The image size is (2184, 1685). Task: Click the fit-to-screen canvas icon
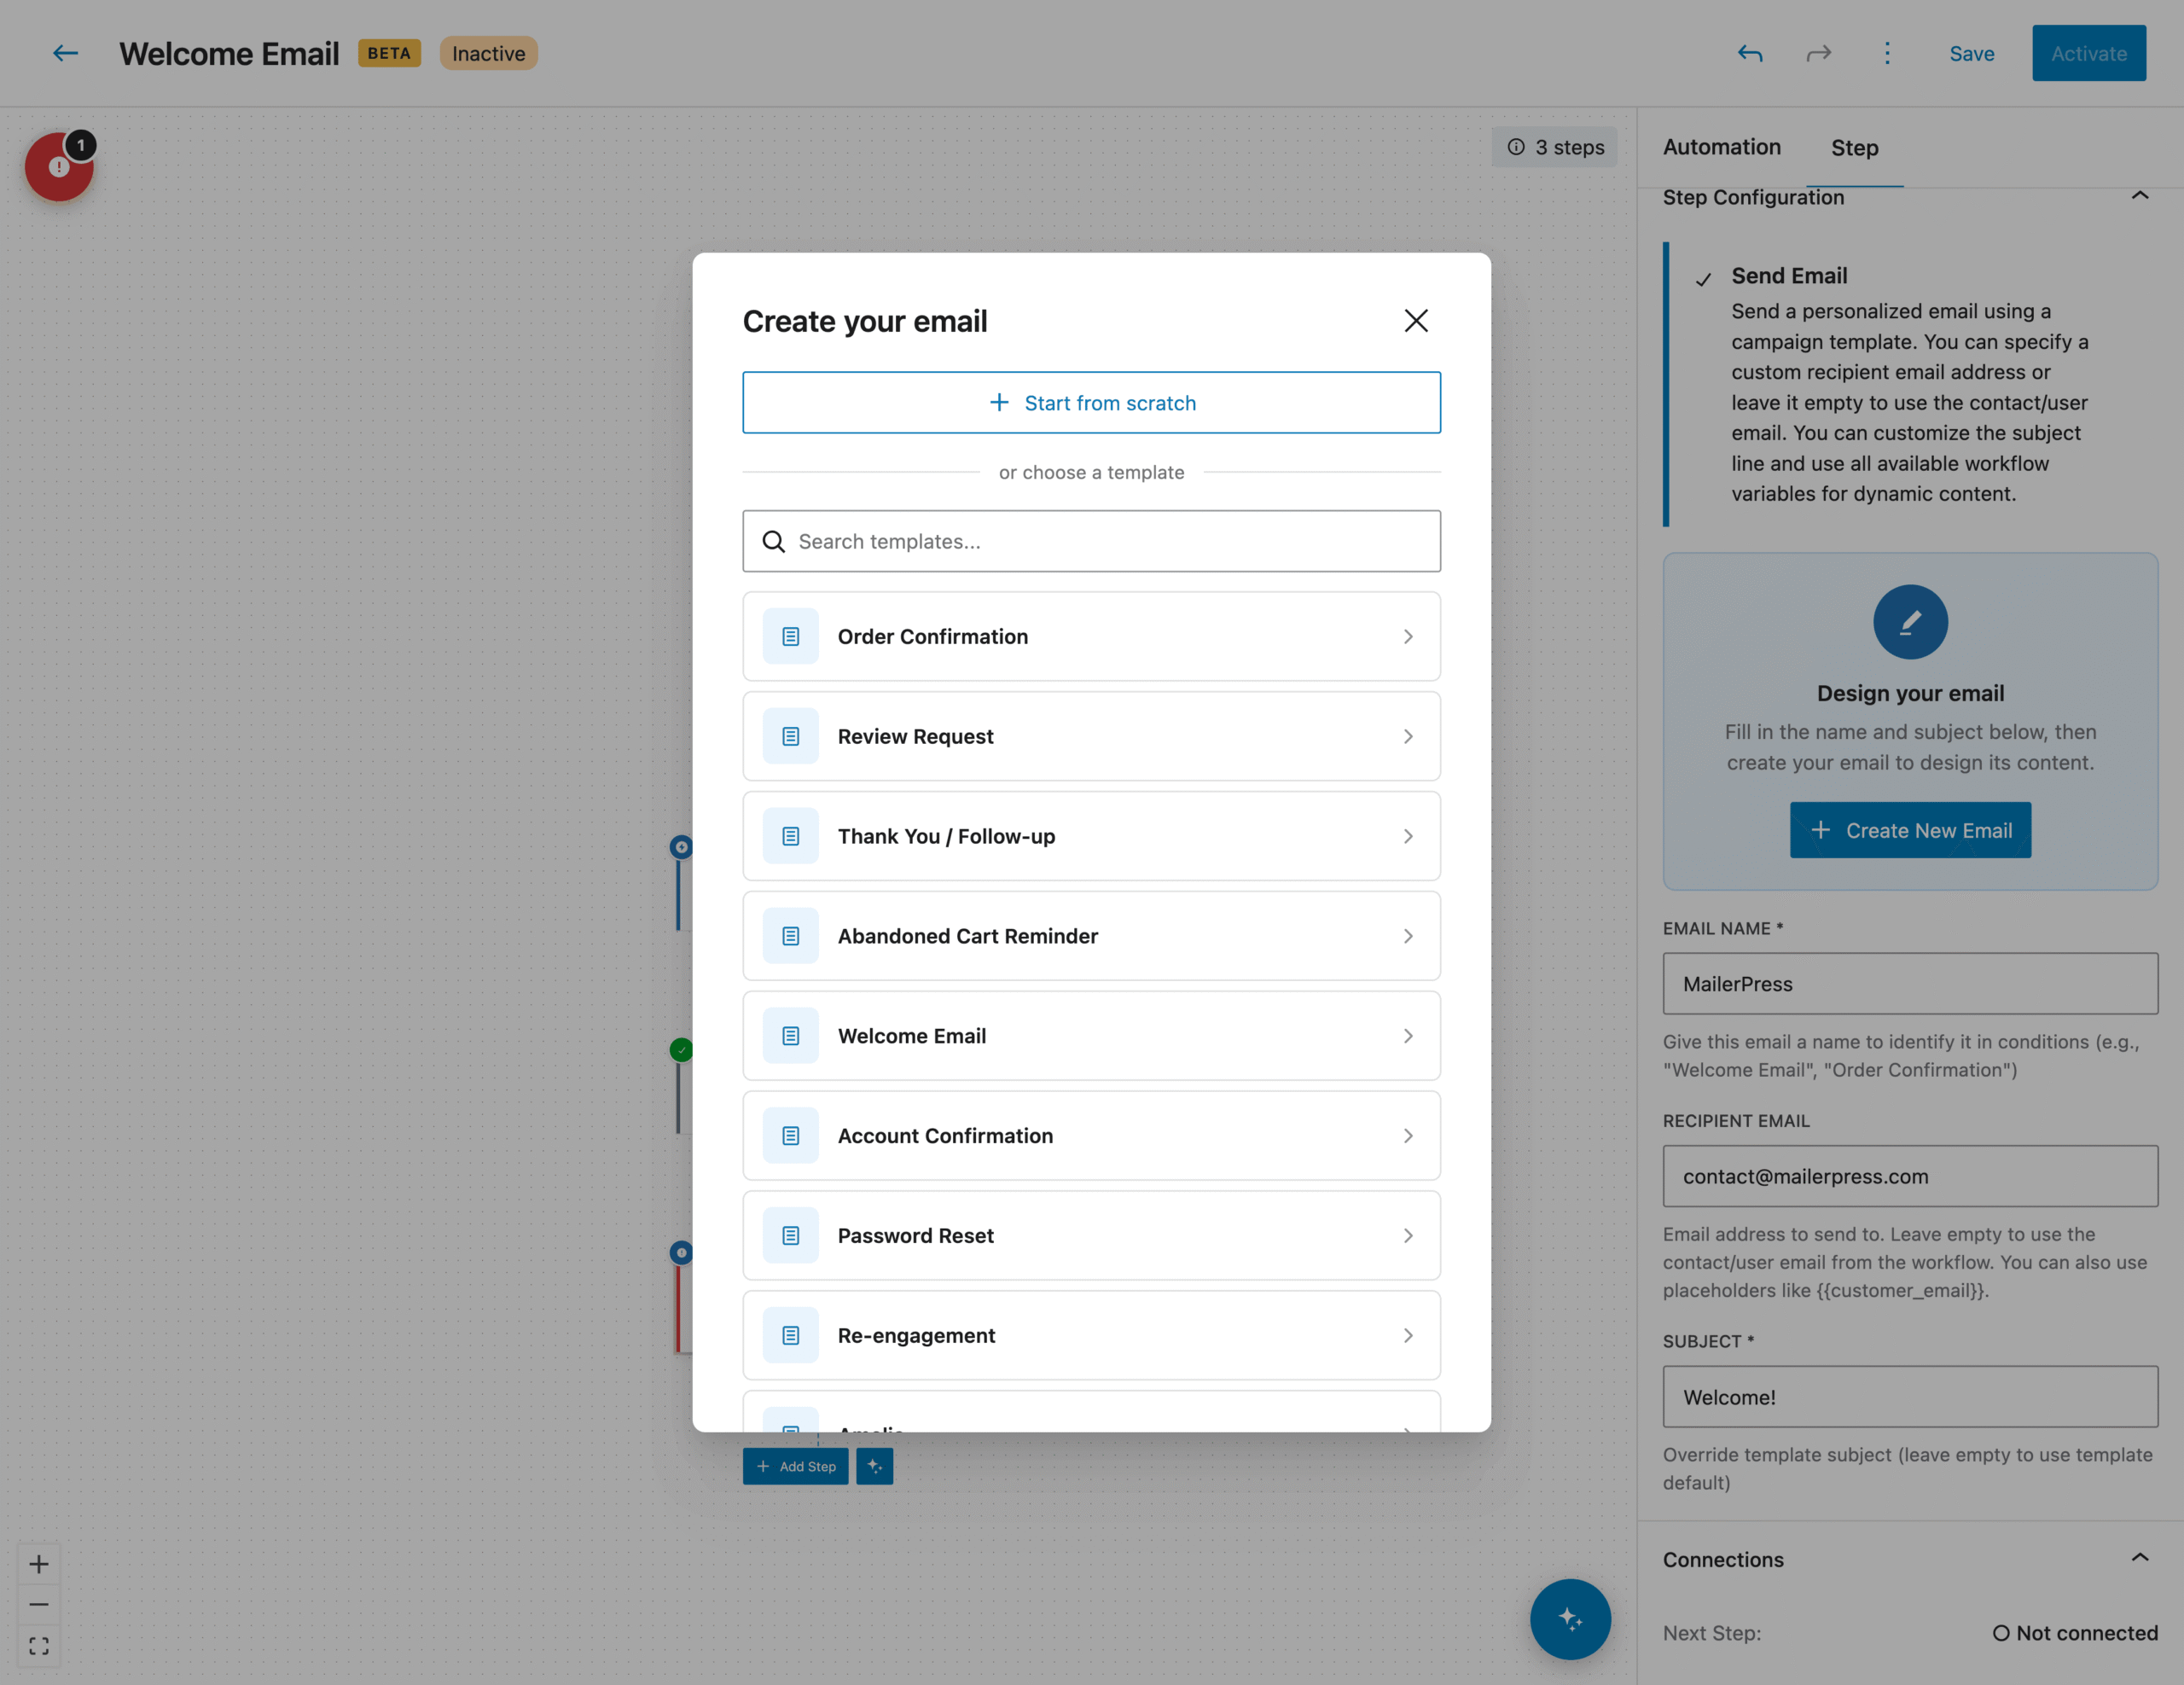(39, 1645)
